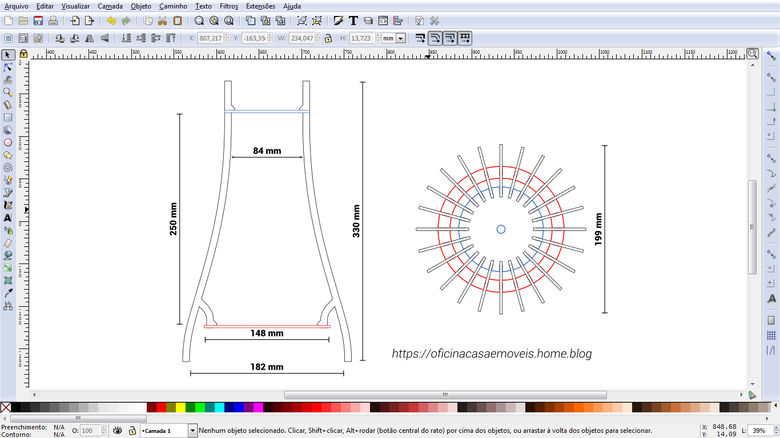The height and width of the screenshot is (438, 780).
Task: Select the Text tool in left toolbox
Action: coord(8,217)
